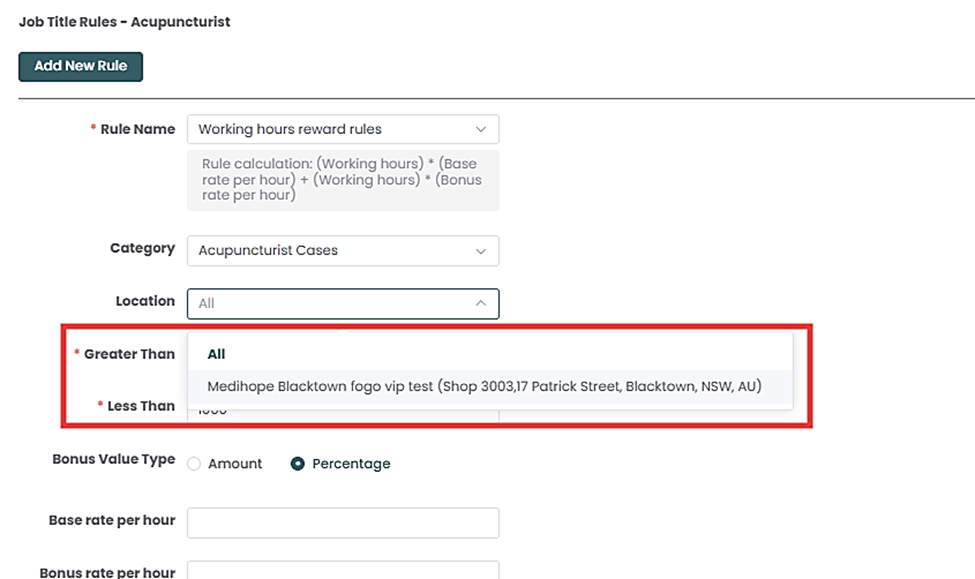The width and height of the screenshot is (975, 579).
Task: Focus the Bonus rate per hour input
Action: pyautogui.click(x=342, y=570)
